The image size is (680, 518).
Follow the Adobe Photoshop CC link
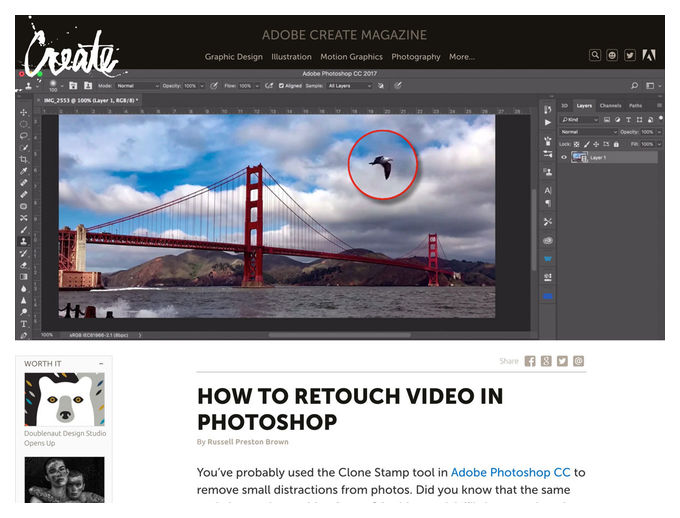pos(510,472)
